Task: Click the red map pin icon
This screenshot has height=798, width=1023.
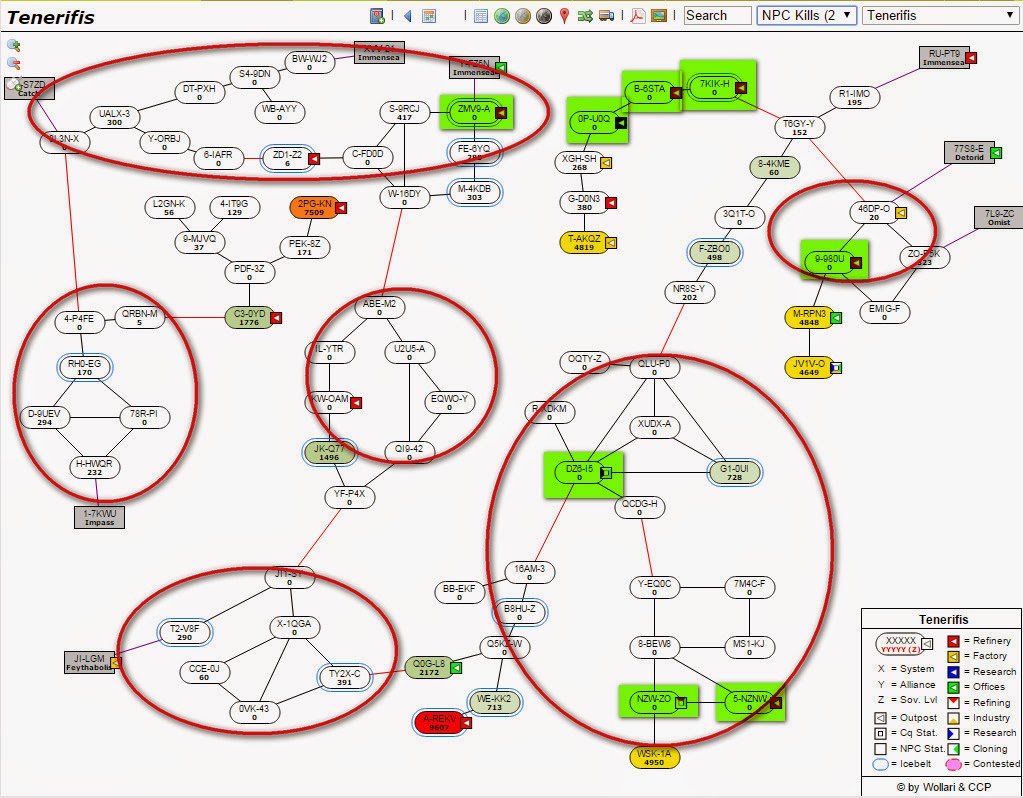Action: click(564, 16)
